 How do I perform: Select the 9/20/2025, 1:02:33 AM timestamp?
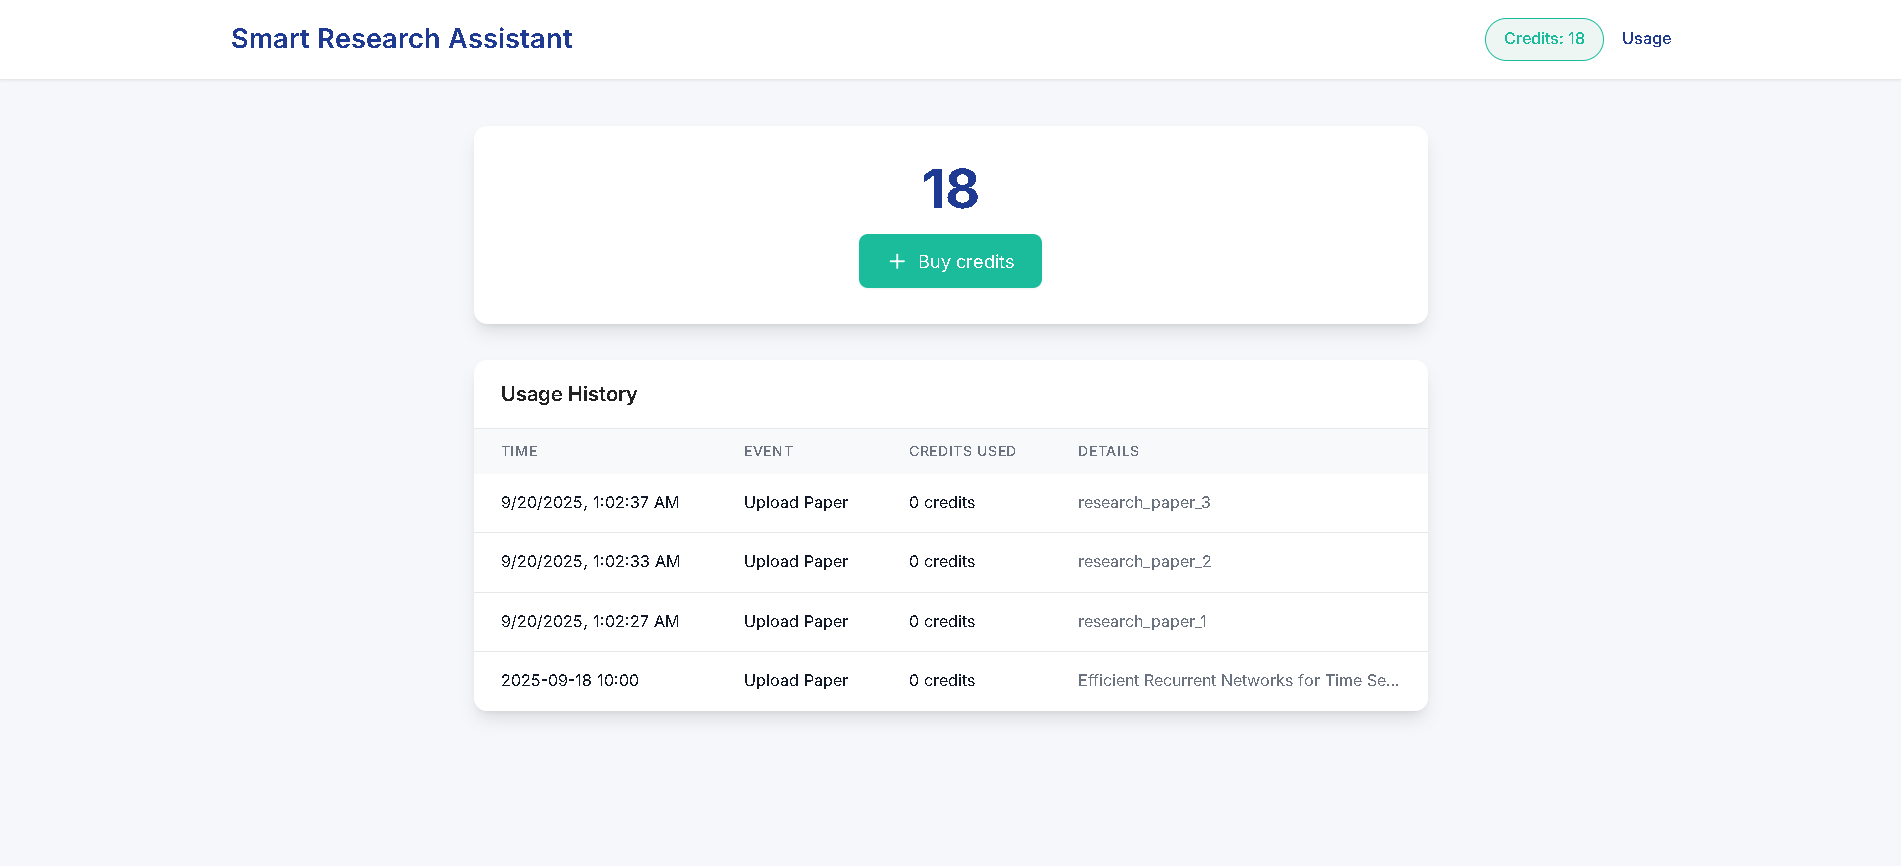pyautogui.click(x=590, y=562)
